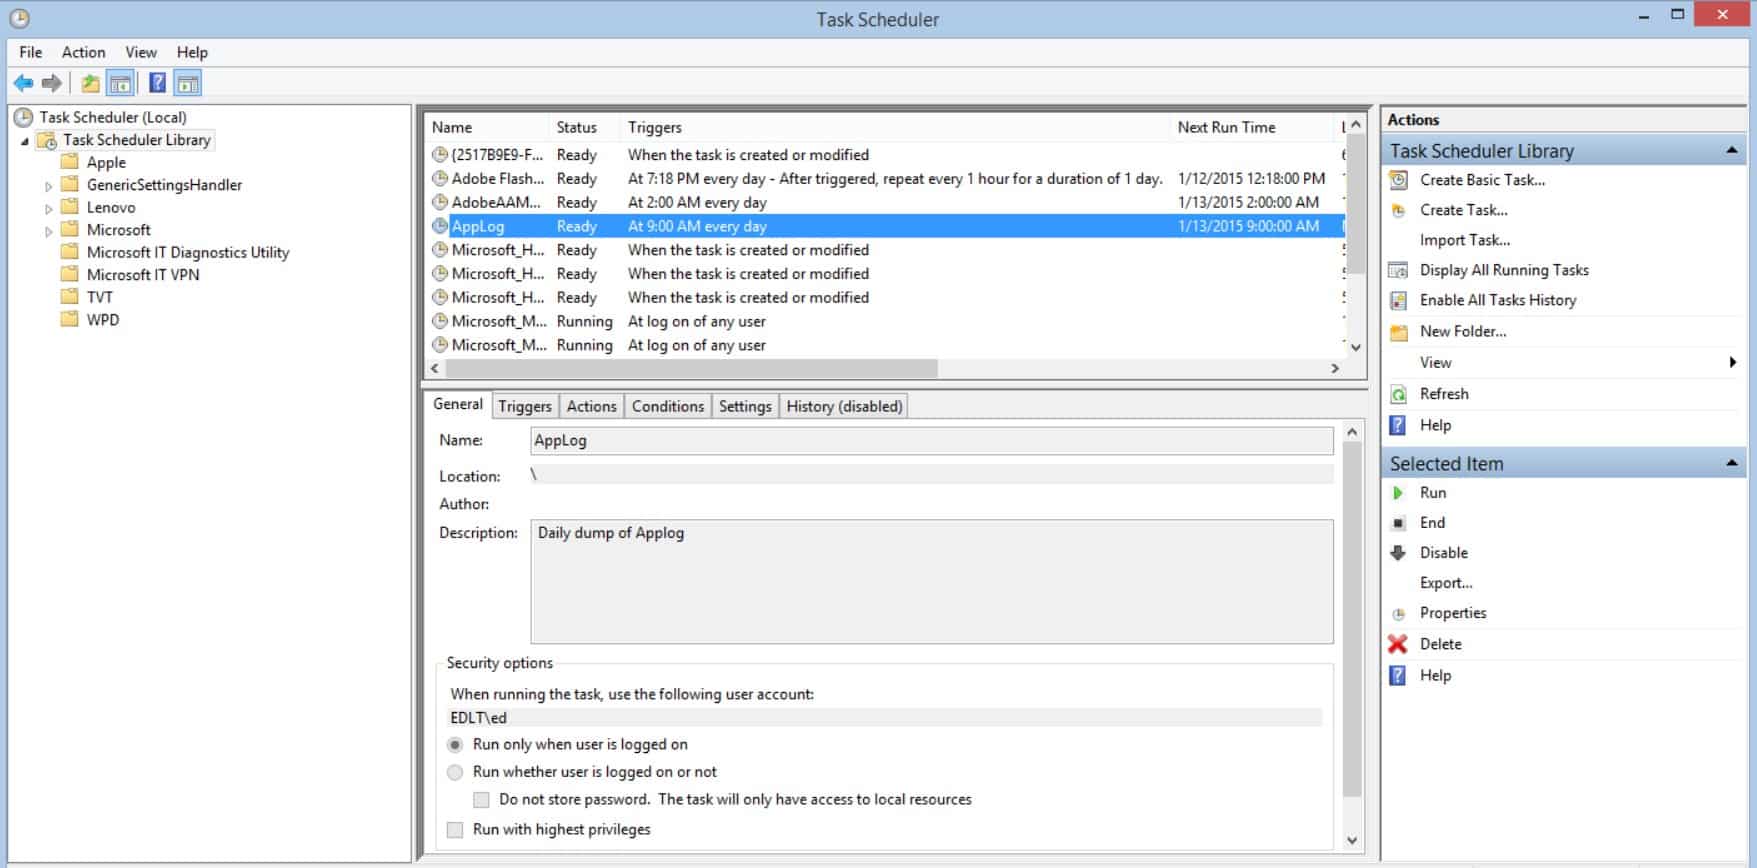Viewport: 1757px width, 868px height.
Task: Select Run whether user is logged on or not
Action: pyautogui.click(x=455, y=772)
